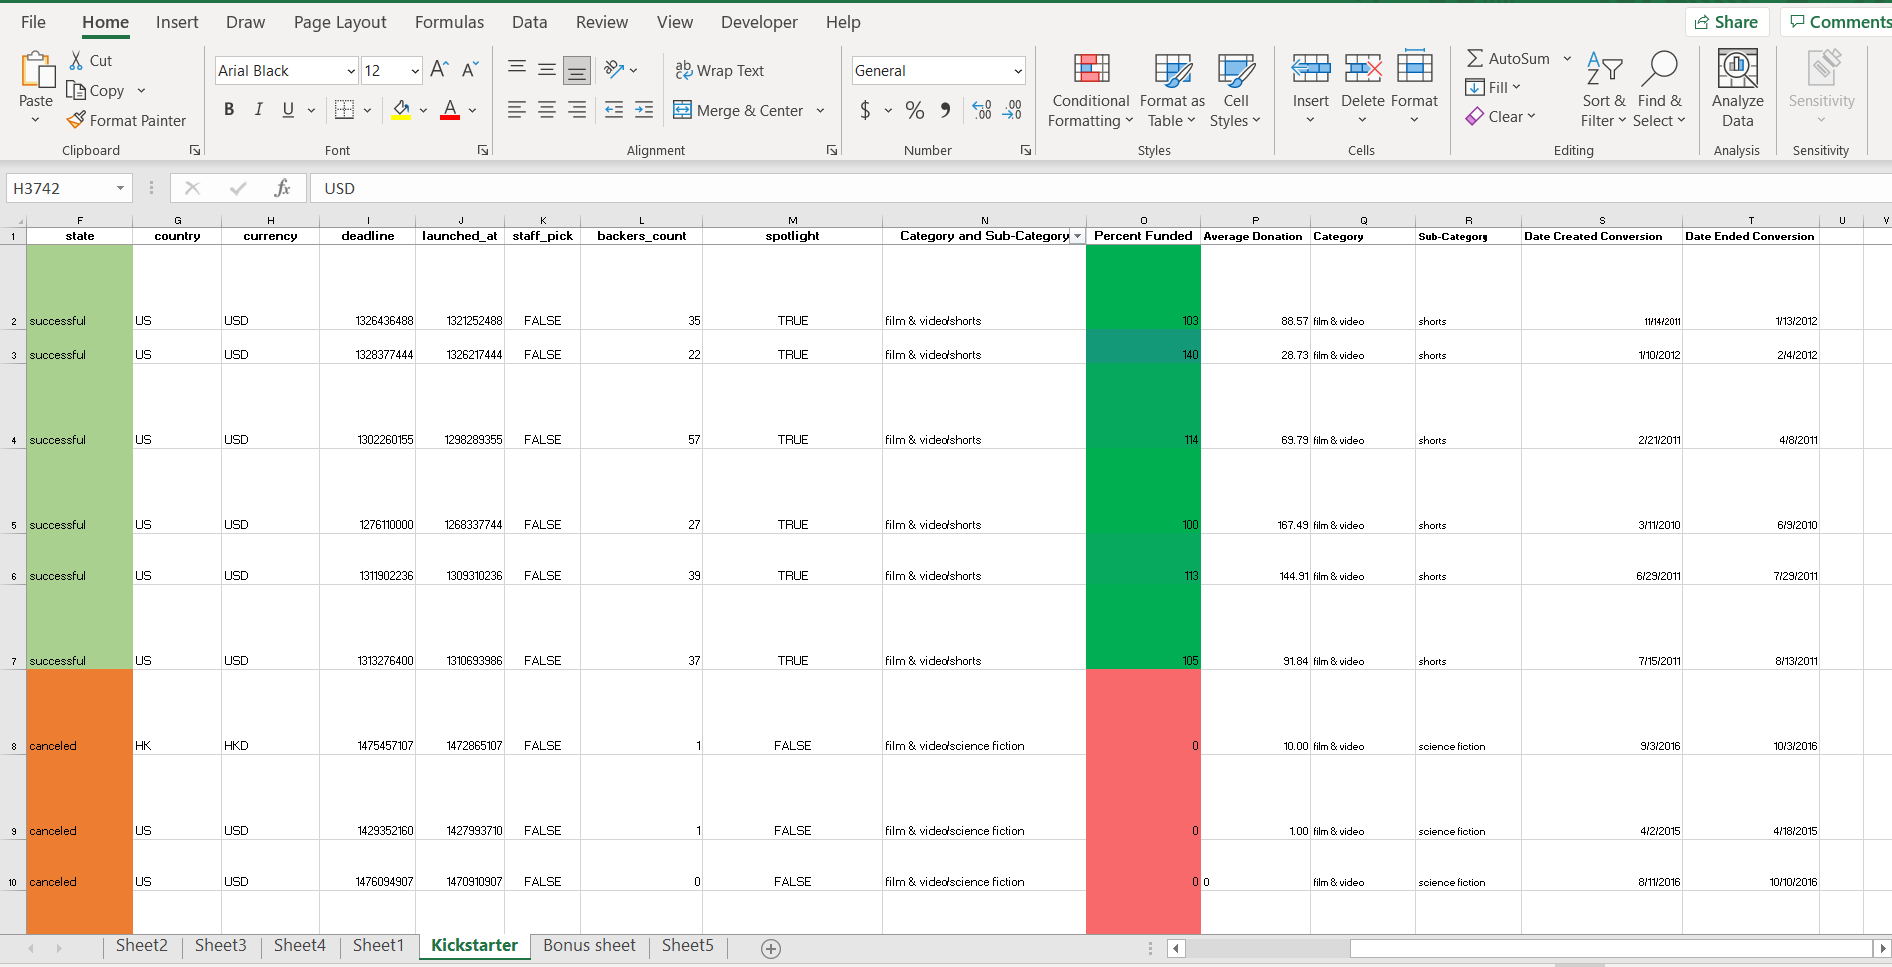The height and width of the screenshot is (967, 1892).
Task: Open the Category and Sub-Category filter arrow
Action: (1077, 235)
